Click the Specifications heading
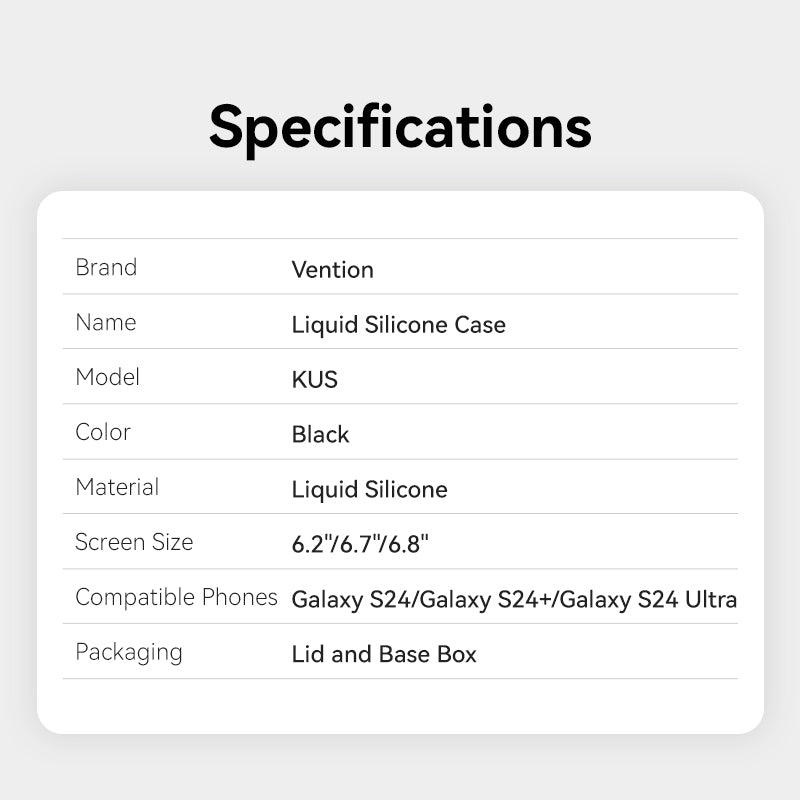The image size is (800, 800). tap(400, 127)
